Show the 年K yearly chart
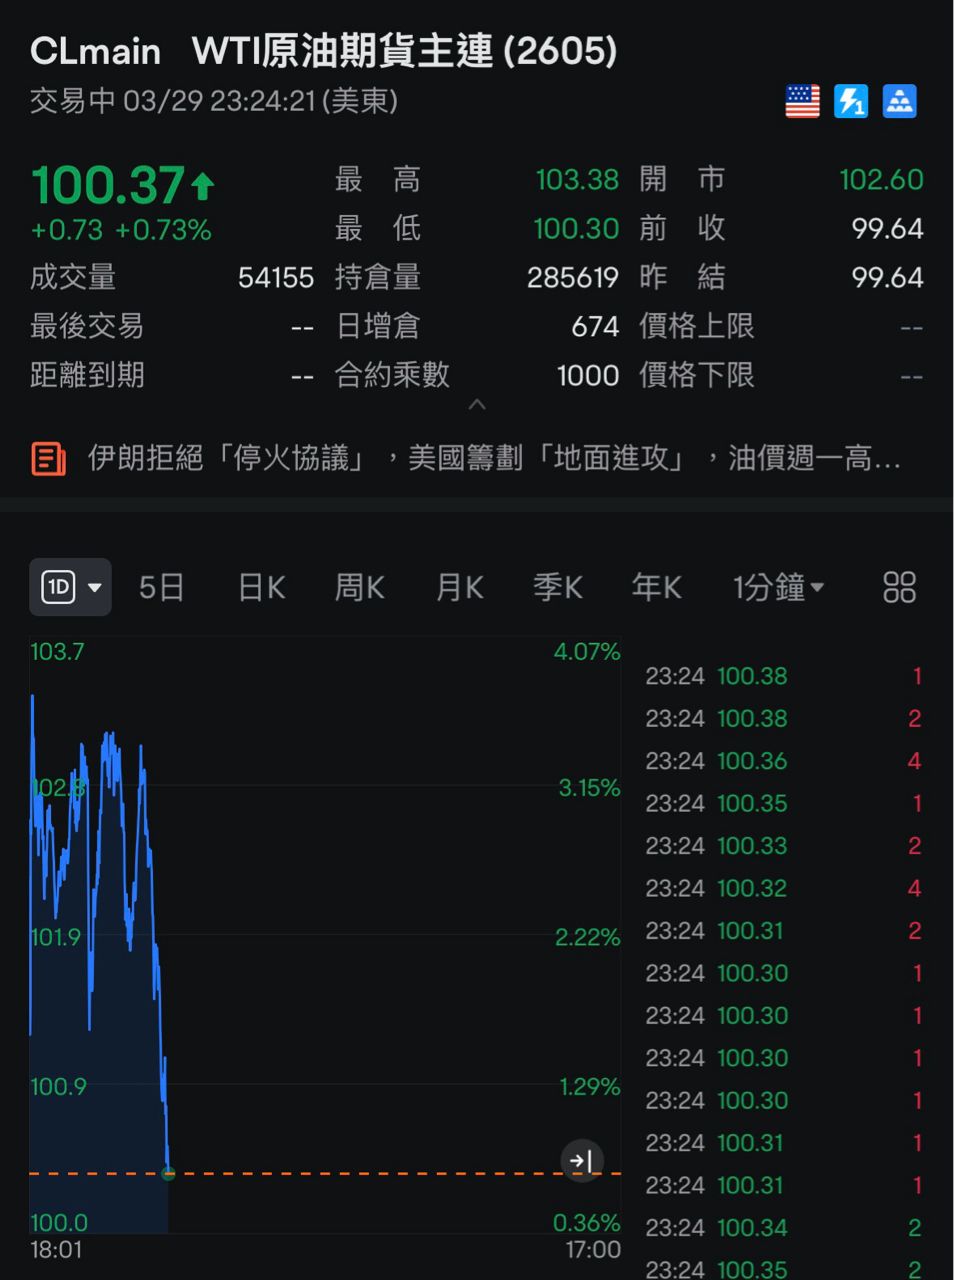The width and height of the screenshot is (954, 1280). pyautogui.click(x=656, y=587)
